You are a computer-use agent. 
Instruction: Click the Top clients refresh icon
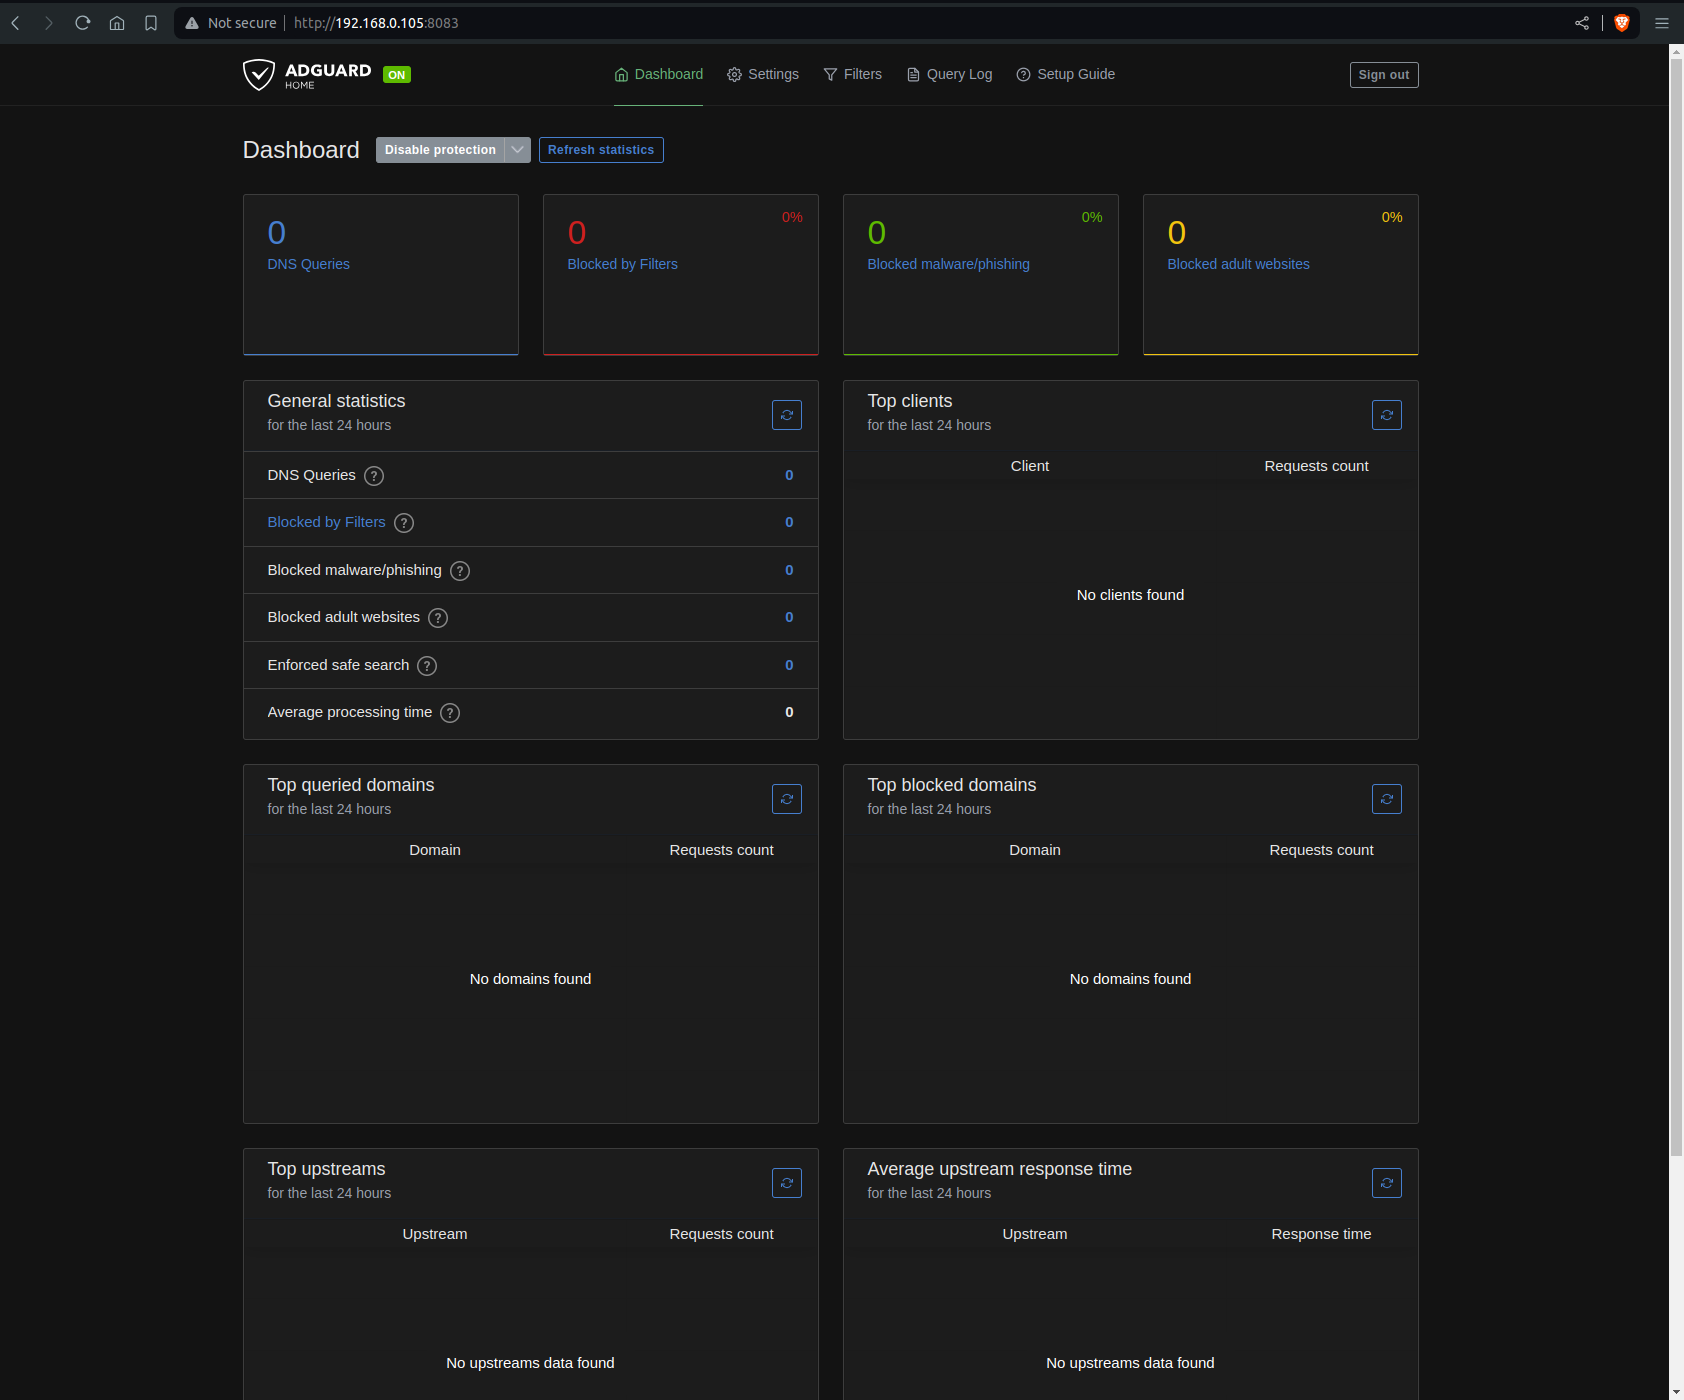coord(1386,415)
